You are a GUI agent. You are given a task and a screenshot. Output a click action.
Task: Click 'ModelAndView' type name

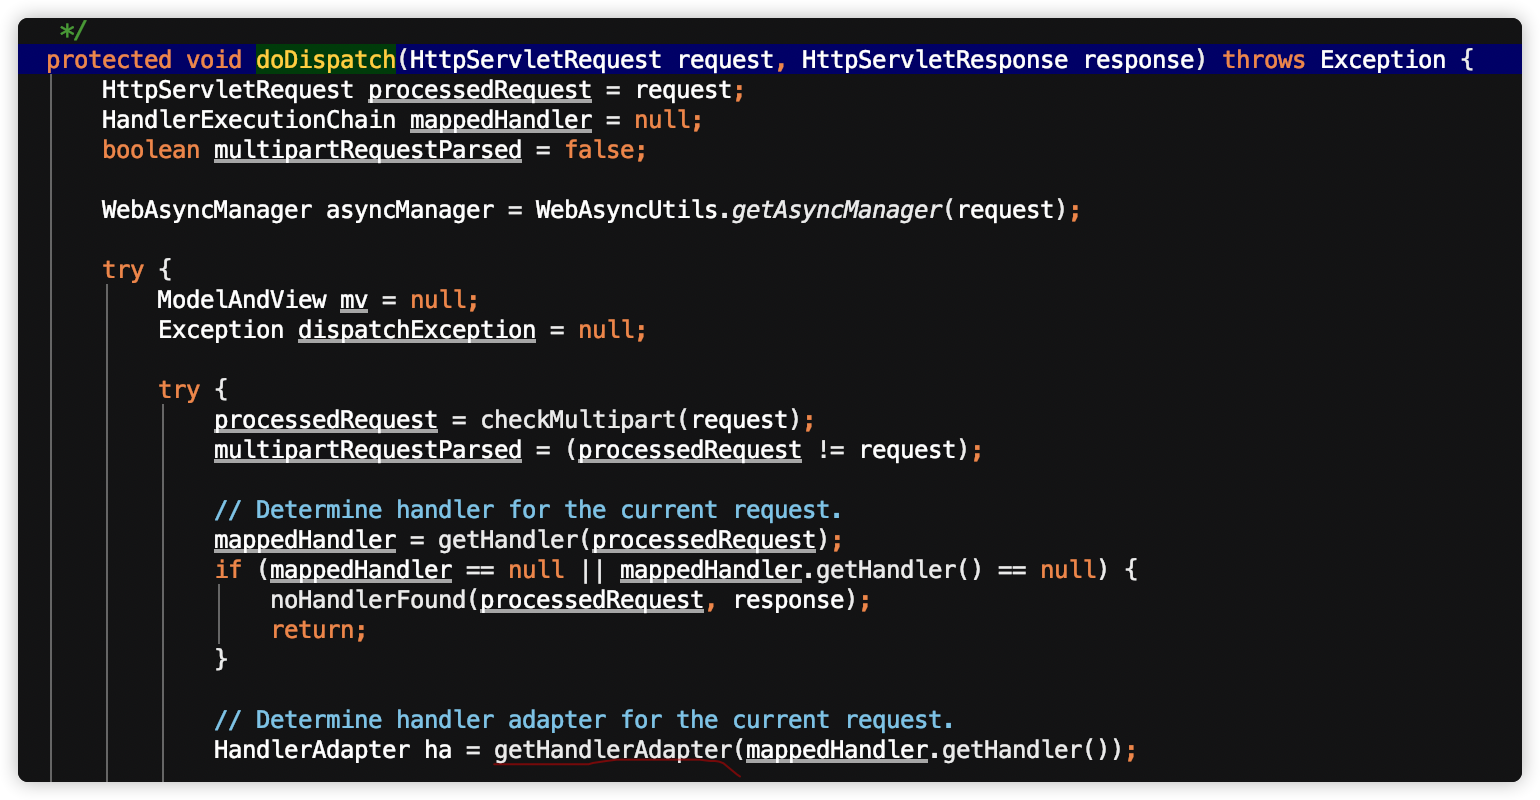[x=242, y=300]
